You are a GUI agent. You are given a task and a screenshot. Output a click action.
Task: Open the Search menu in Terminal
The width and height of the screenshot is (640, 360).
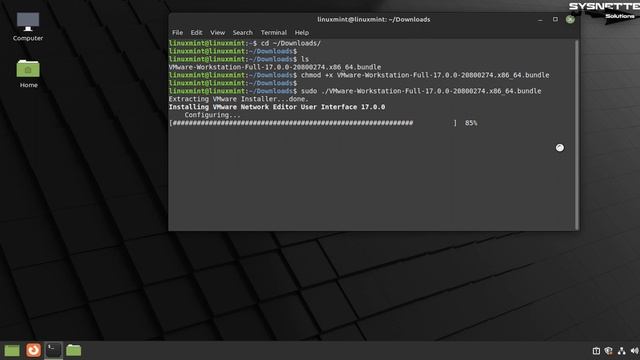(x=242, y=32)
